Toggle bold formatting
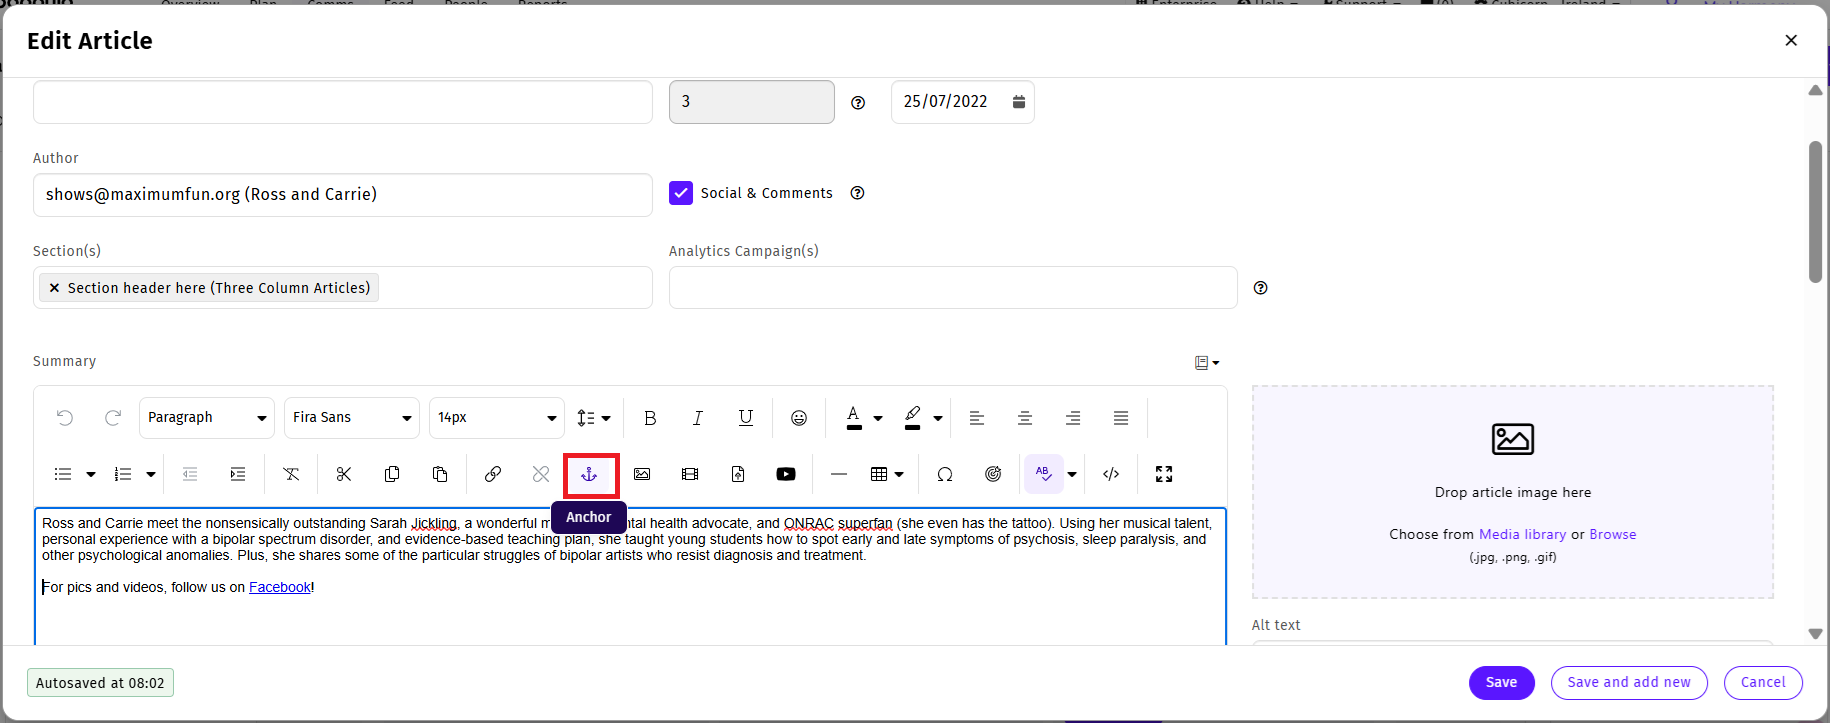1830x723 pixels. (x=650, y=418)
